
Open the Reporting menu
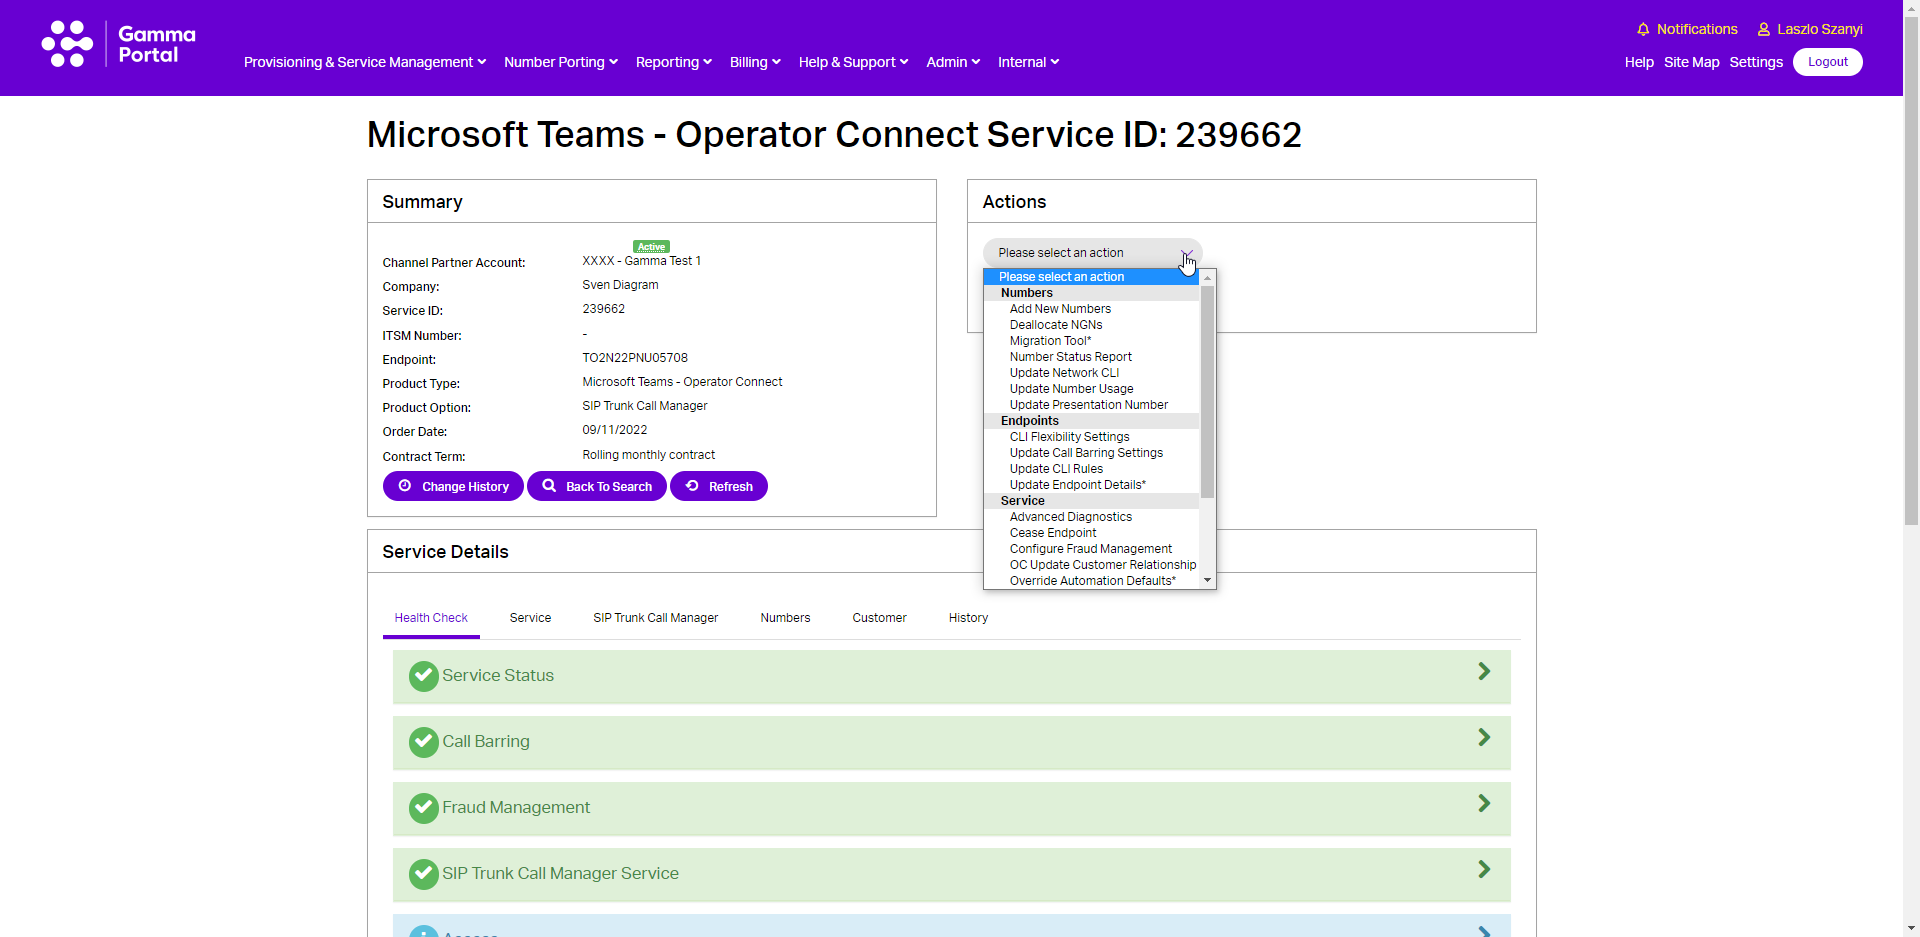point(674,62)
